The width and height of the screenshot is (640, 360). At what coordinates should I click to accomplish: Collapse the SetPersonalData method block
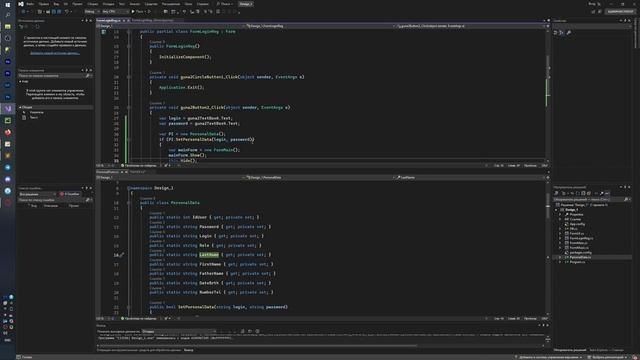129,307
